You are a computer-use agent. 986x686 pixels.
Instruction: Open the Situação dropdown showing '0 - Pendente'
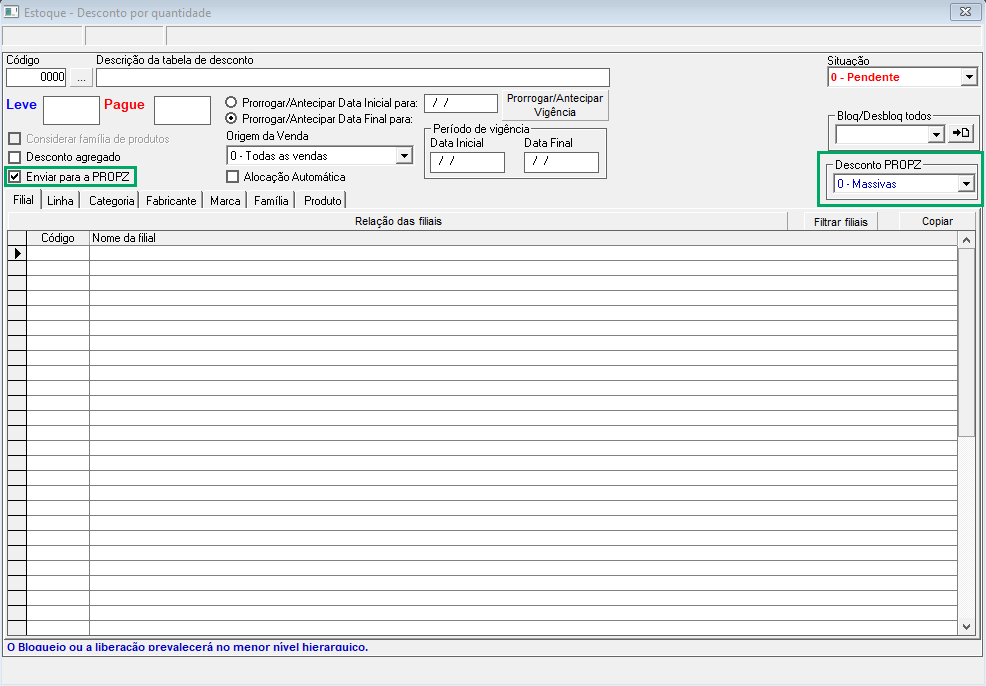click(969, 77)
